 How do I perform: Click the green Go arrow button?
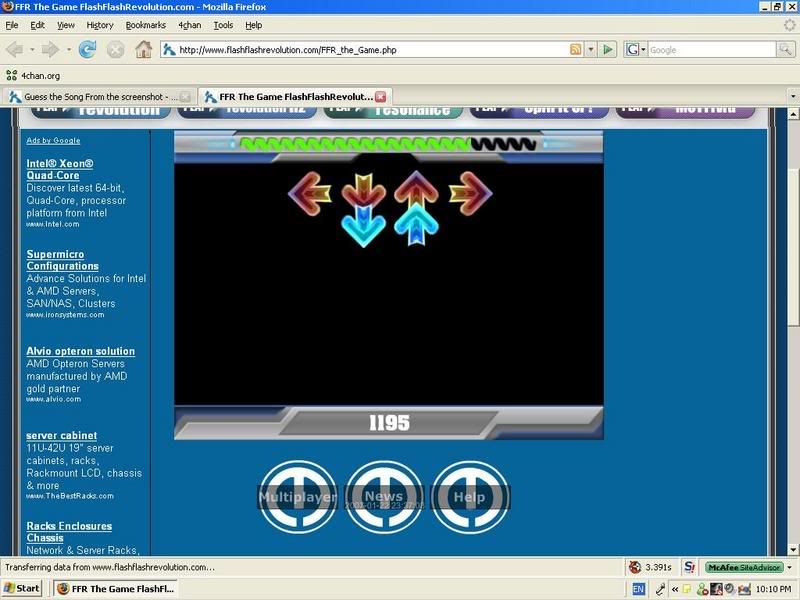point(609,49)
